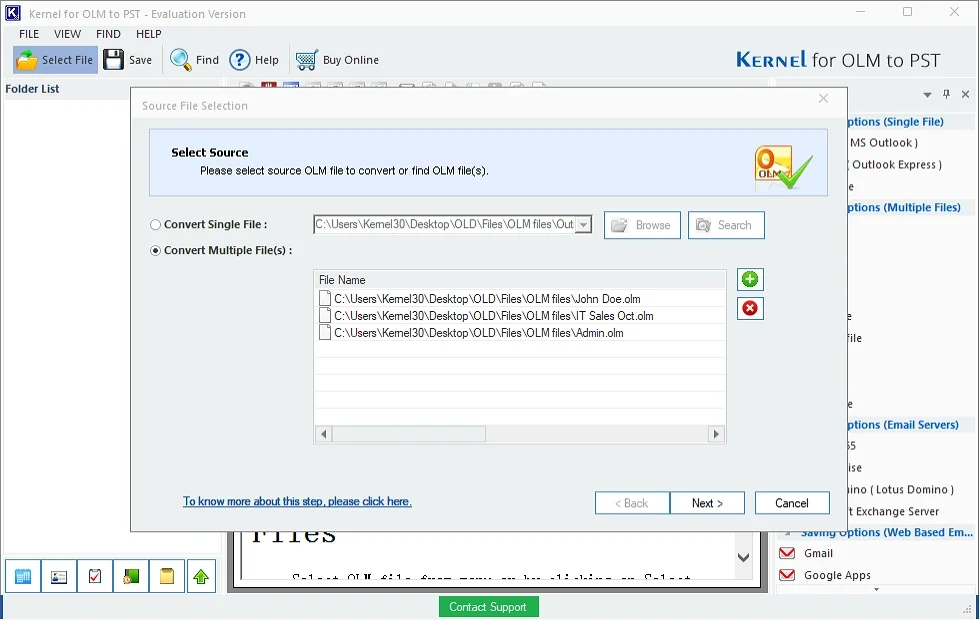This screenshot has width=980, height=620.
Task: Open the single file path dropdown
Action: coord(583,224)
